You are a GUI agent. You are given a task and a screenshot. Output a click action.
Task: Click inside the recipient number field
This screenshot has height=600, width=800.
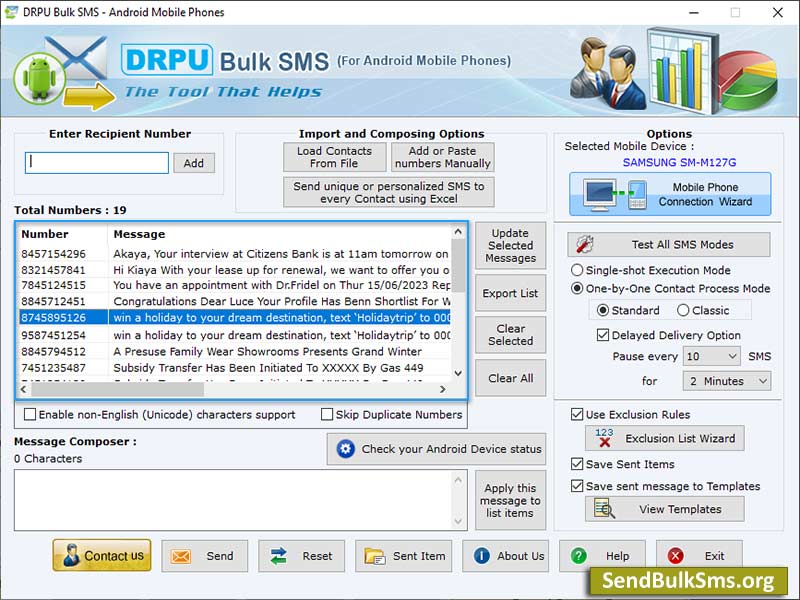pos(96,162)
